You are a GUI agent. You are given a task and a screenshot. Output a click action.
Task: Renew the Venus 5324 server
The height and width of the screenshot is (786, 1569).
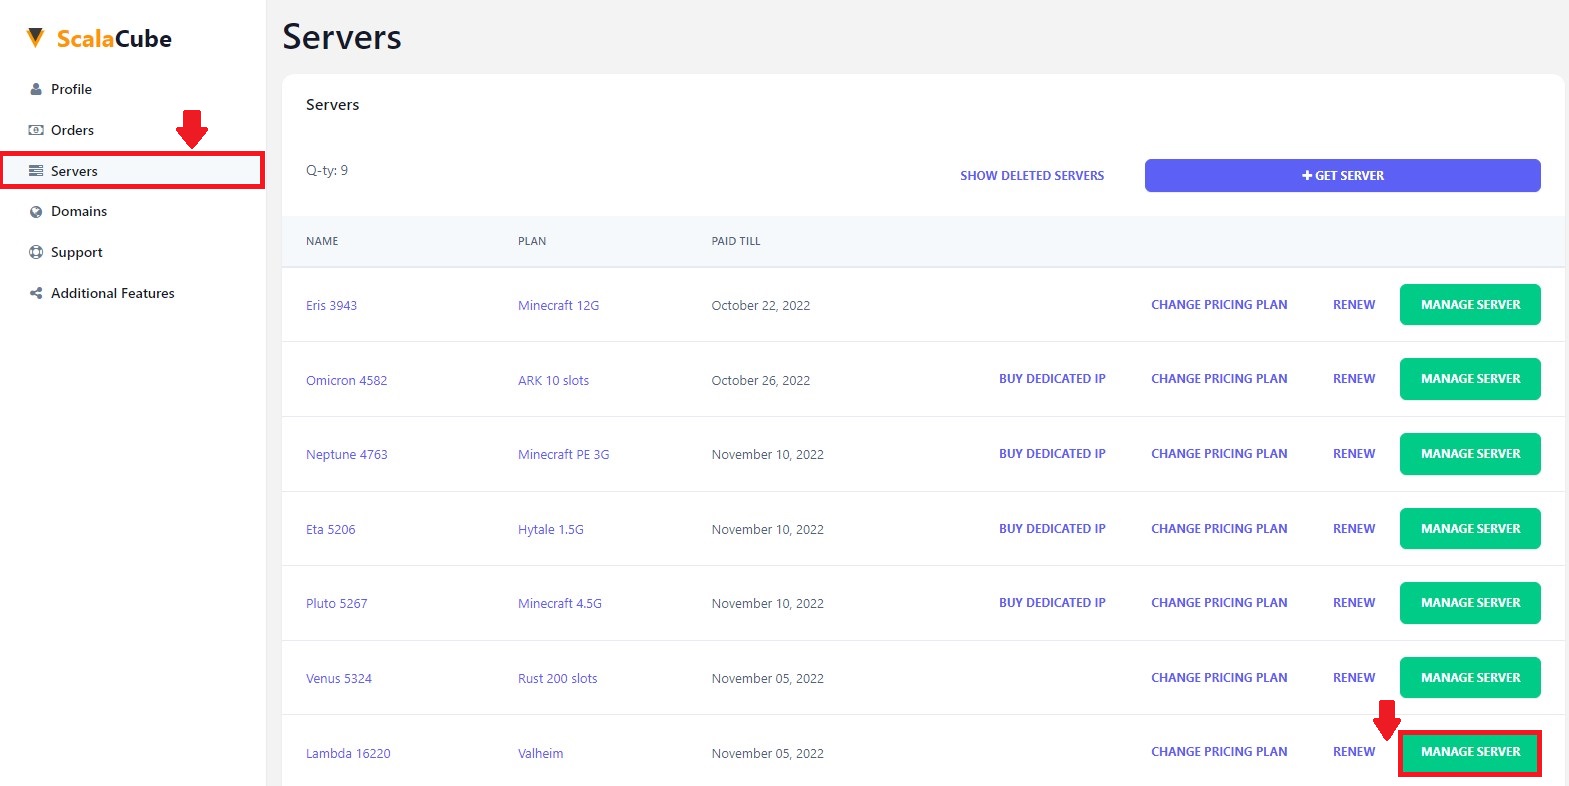(x=1354, y=677)
